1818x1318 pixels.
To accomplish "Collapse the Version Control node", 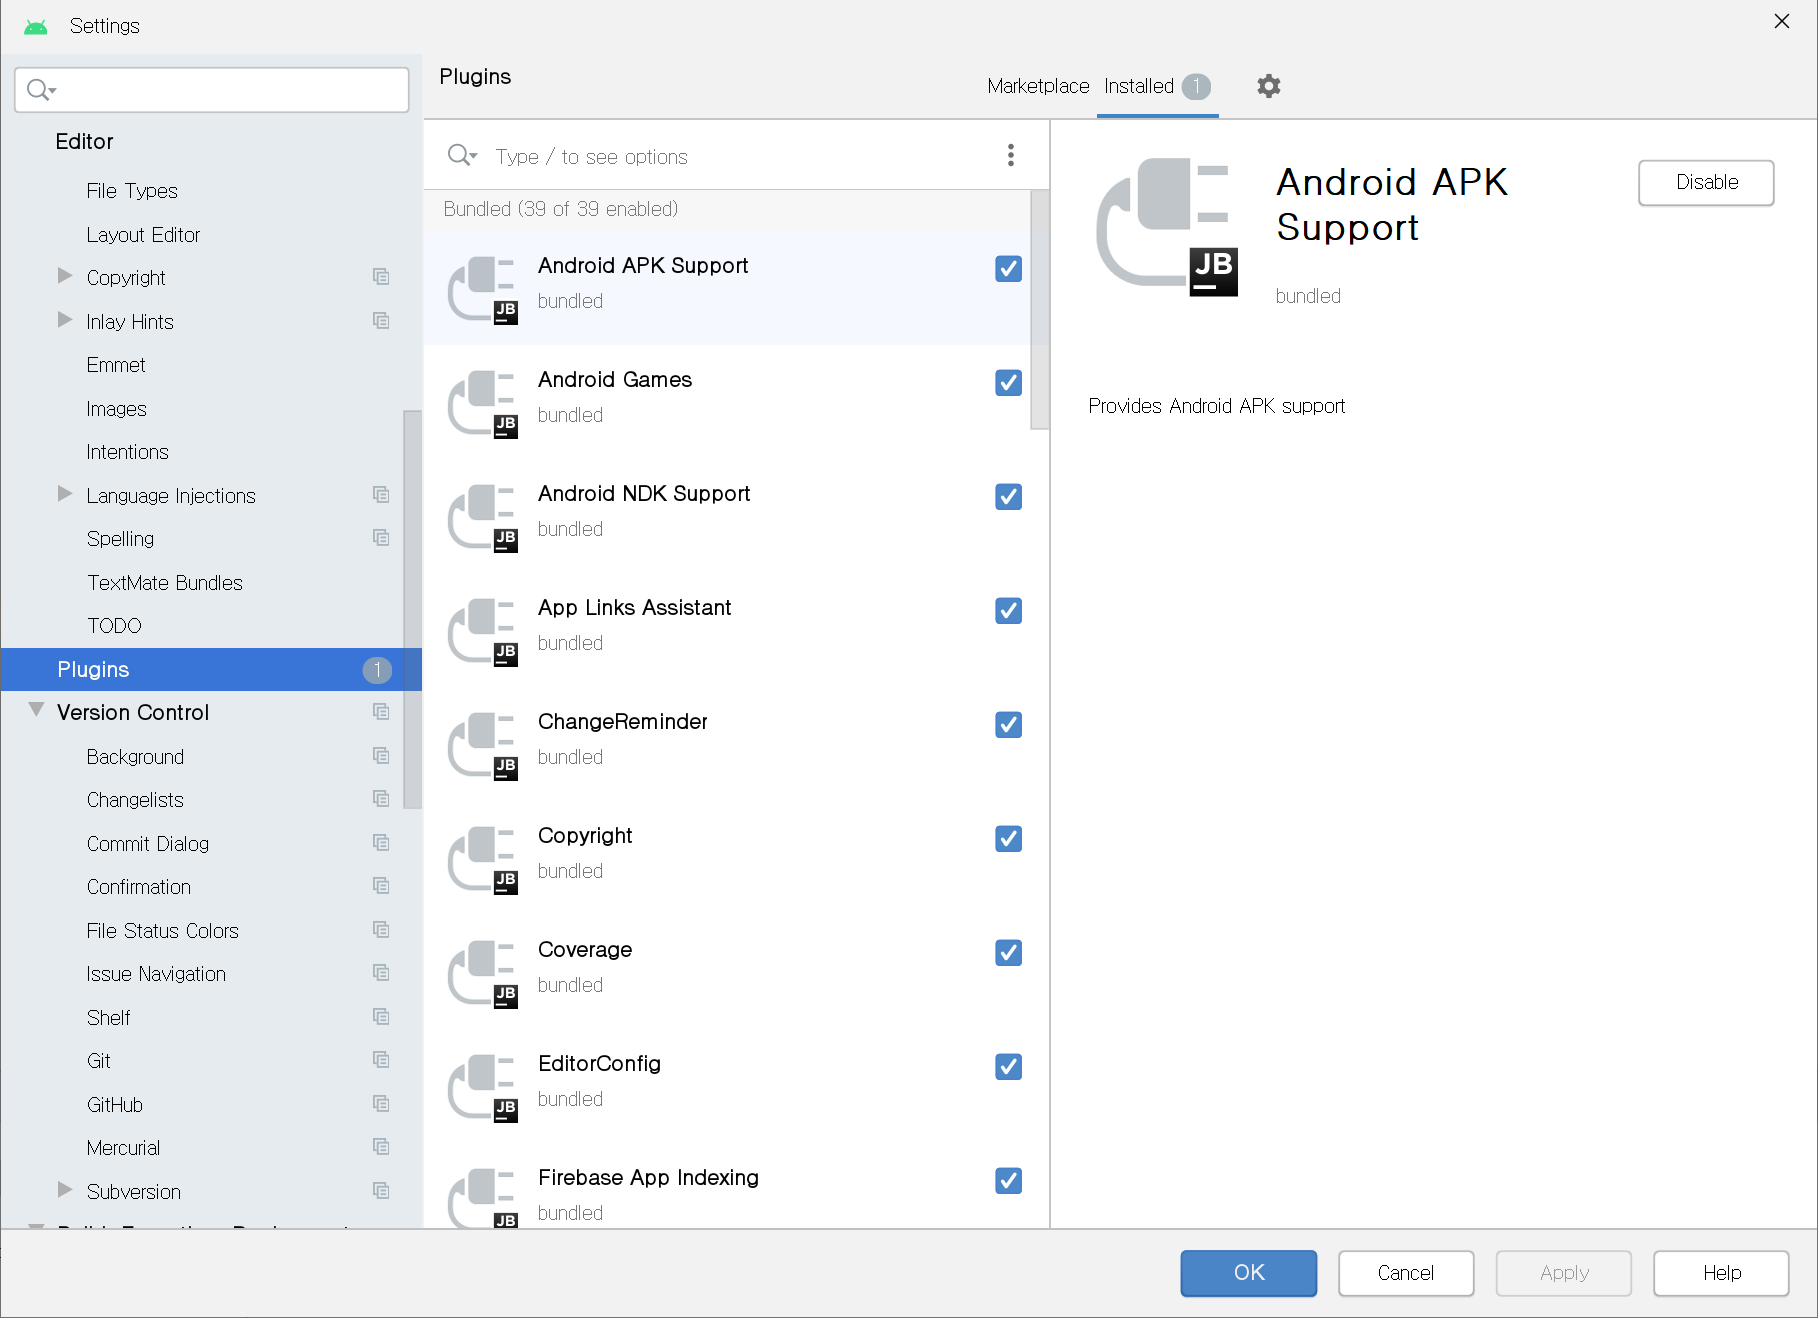I will coord(36,710).
